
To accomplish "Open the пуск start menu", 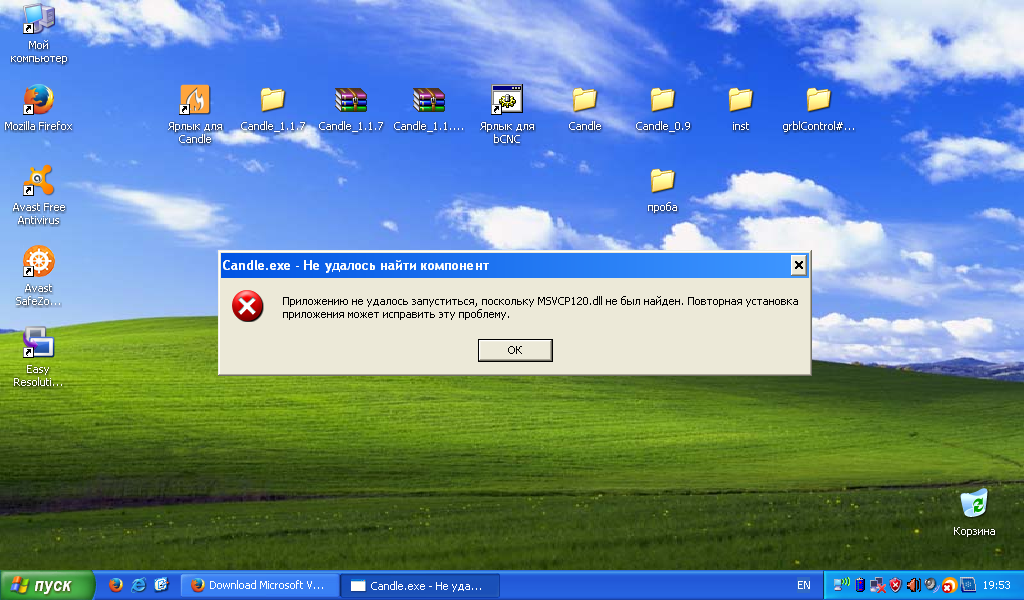I will coord(47,585).
